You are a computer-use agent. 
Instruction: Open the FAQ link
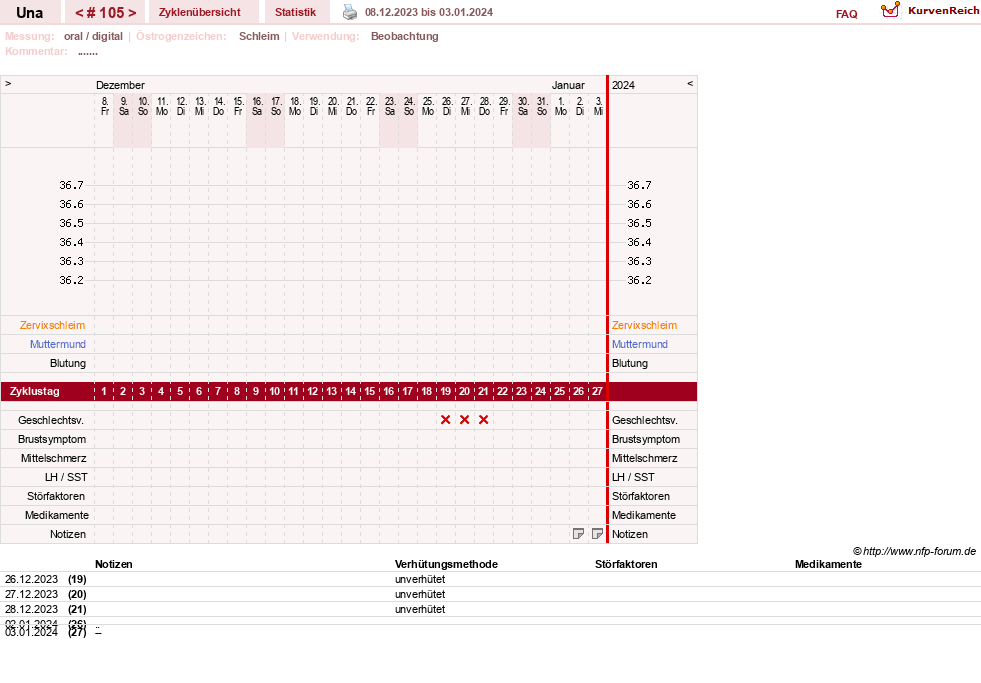(846, 14)
